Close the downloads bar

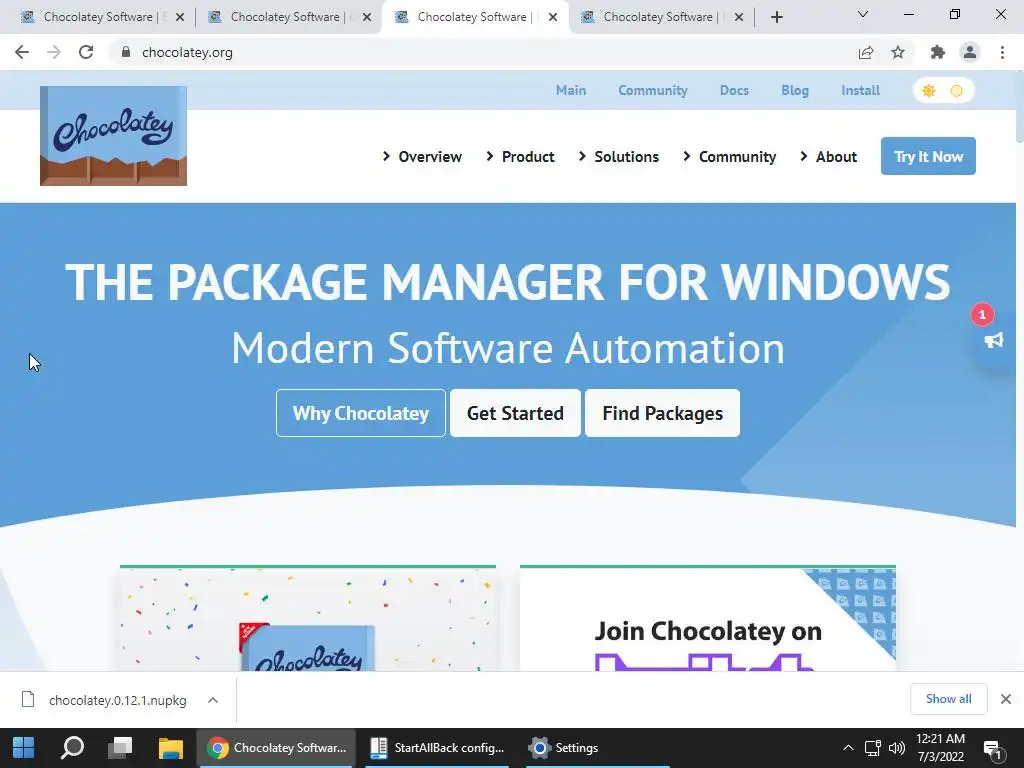pos(1006,699)
